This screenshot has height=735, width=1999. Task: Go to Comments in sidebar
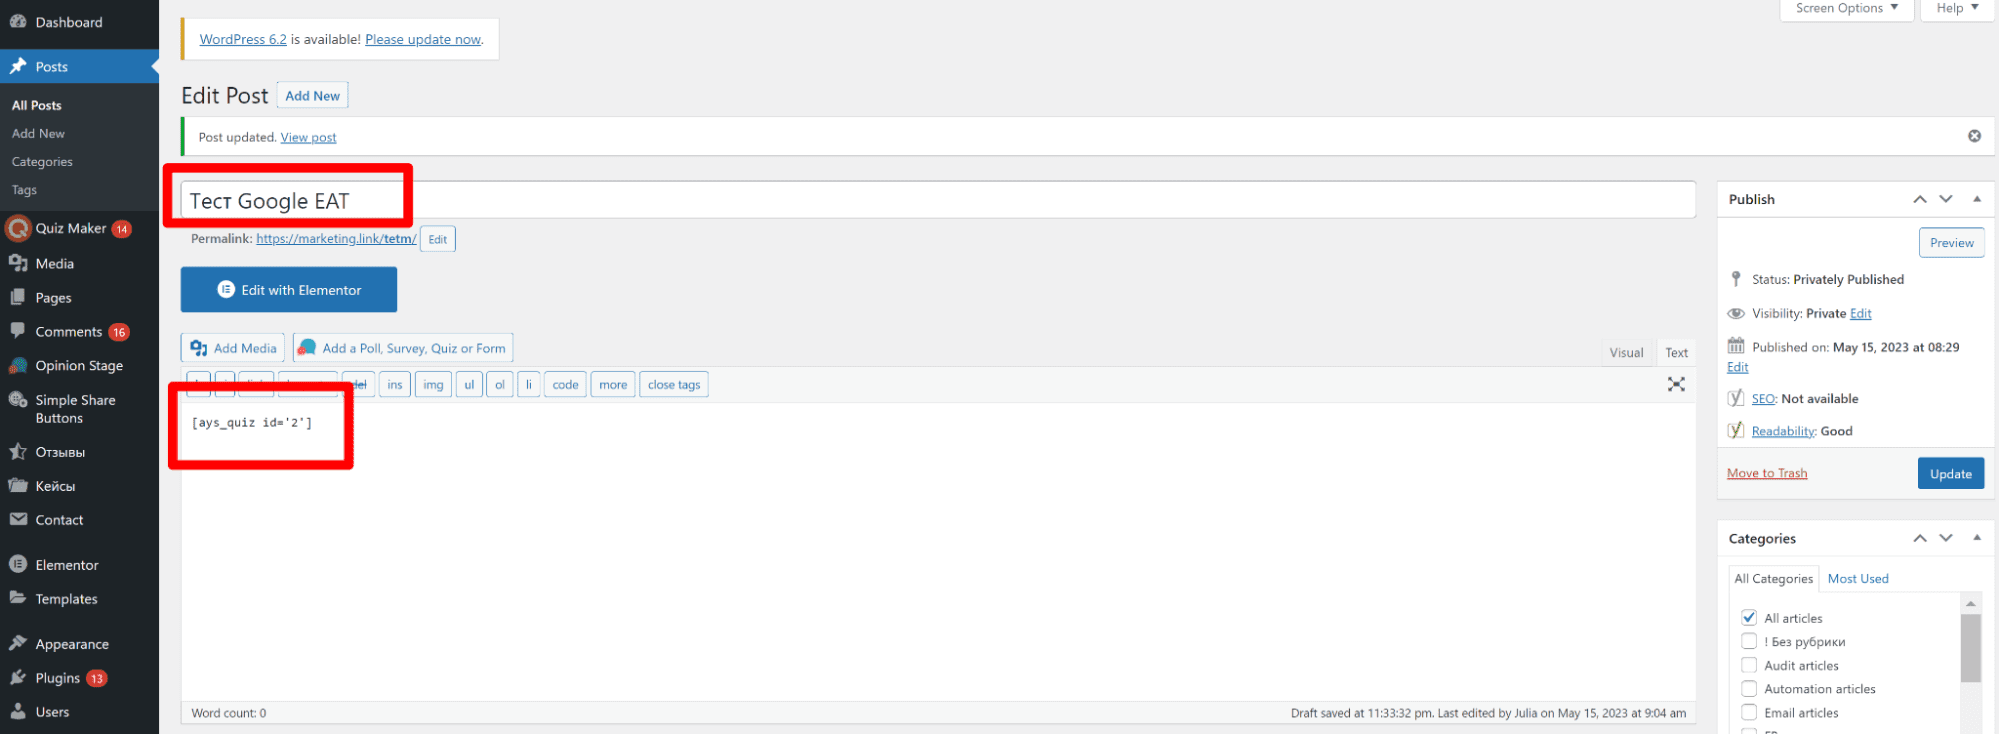[x=68, y=332]
